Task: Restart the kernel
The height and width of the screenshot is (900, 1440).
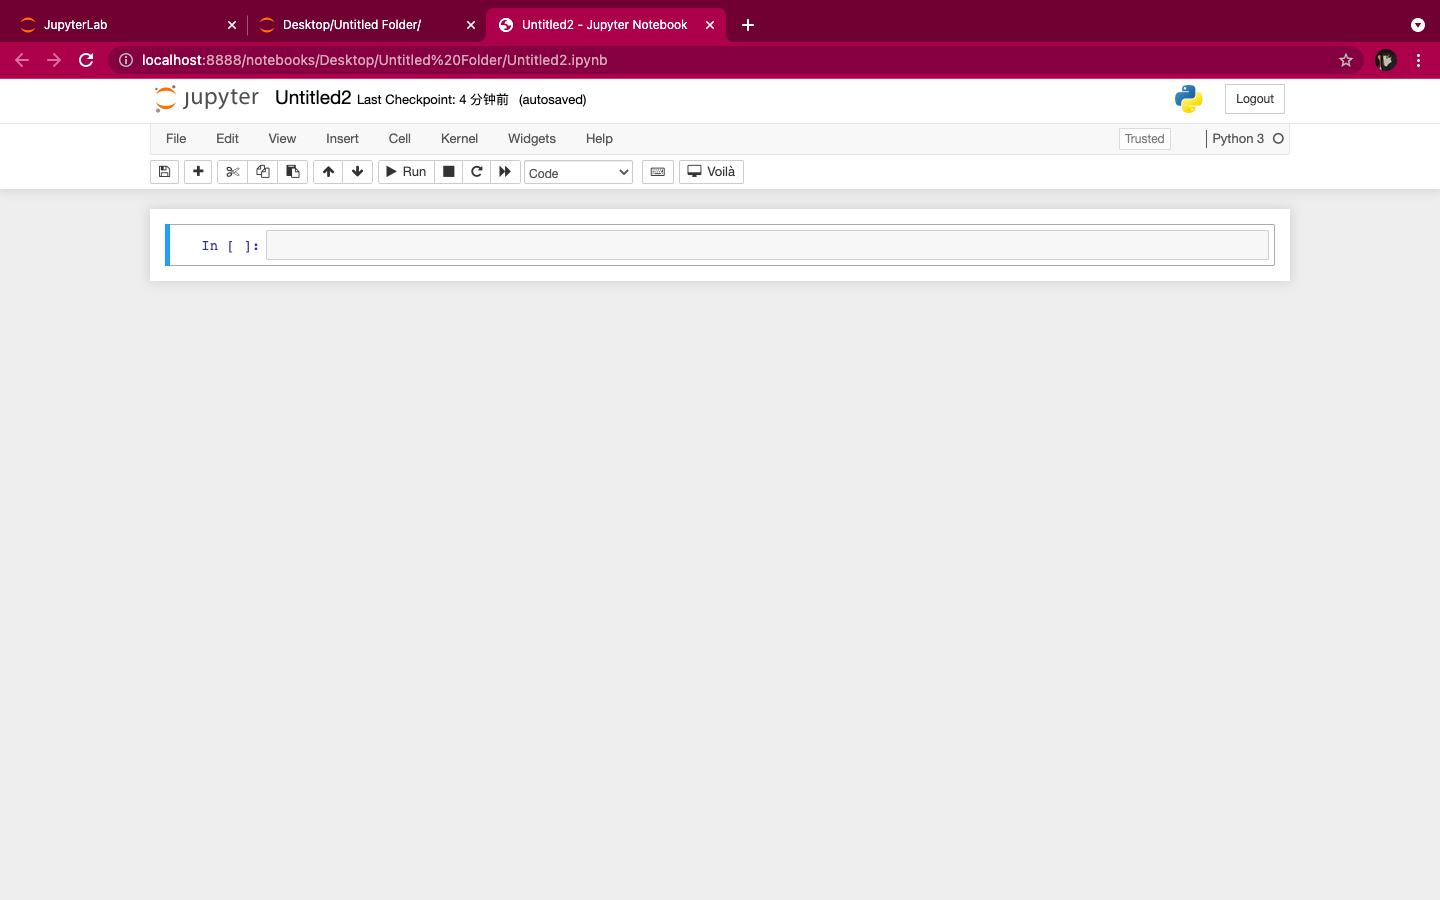Action: tap(476, 171)
